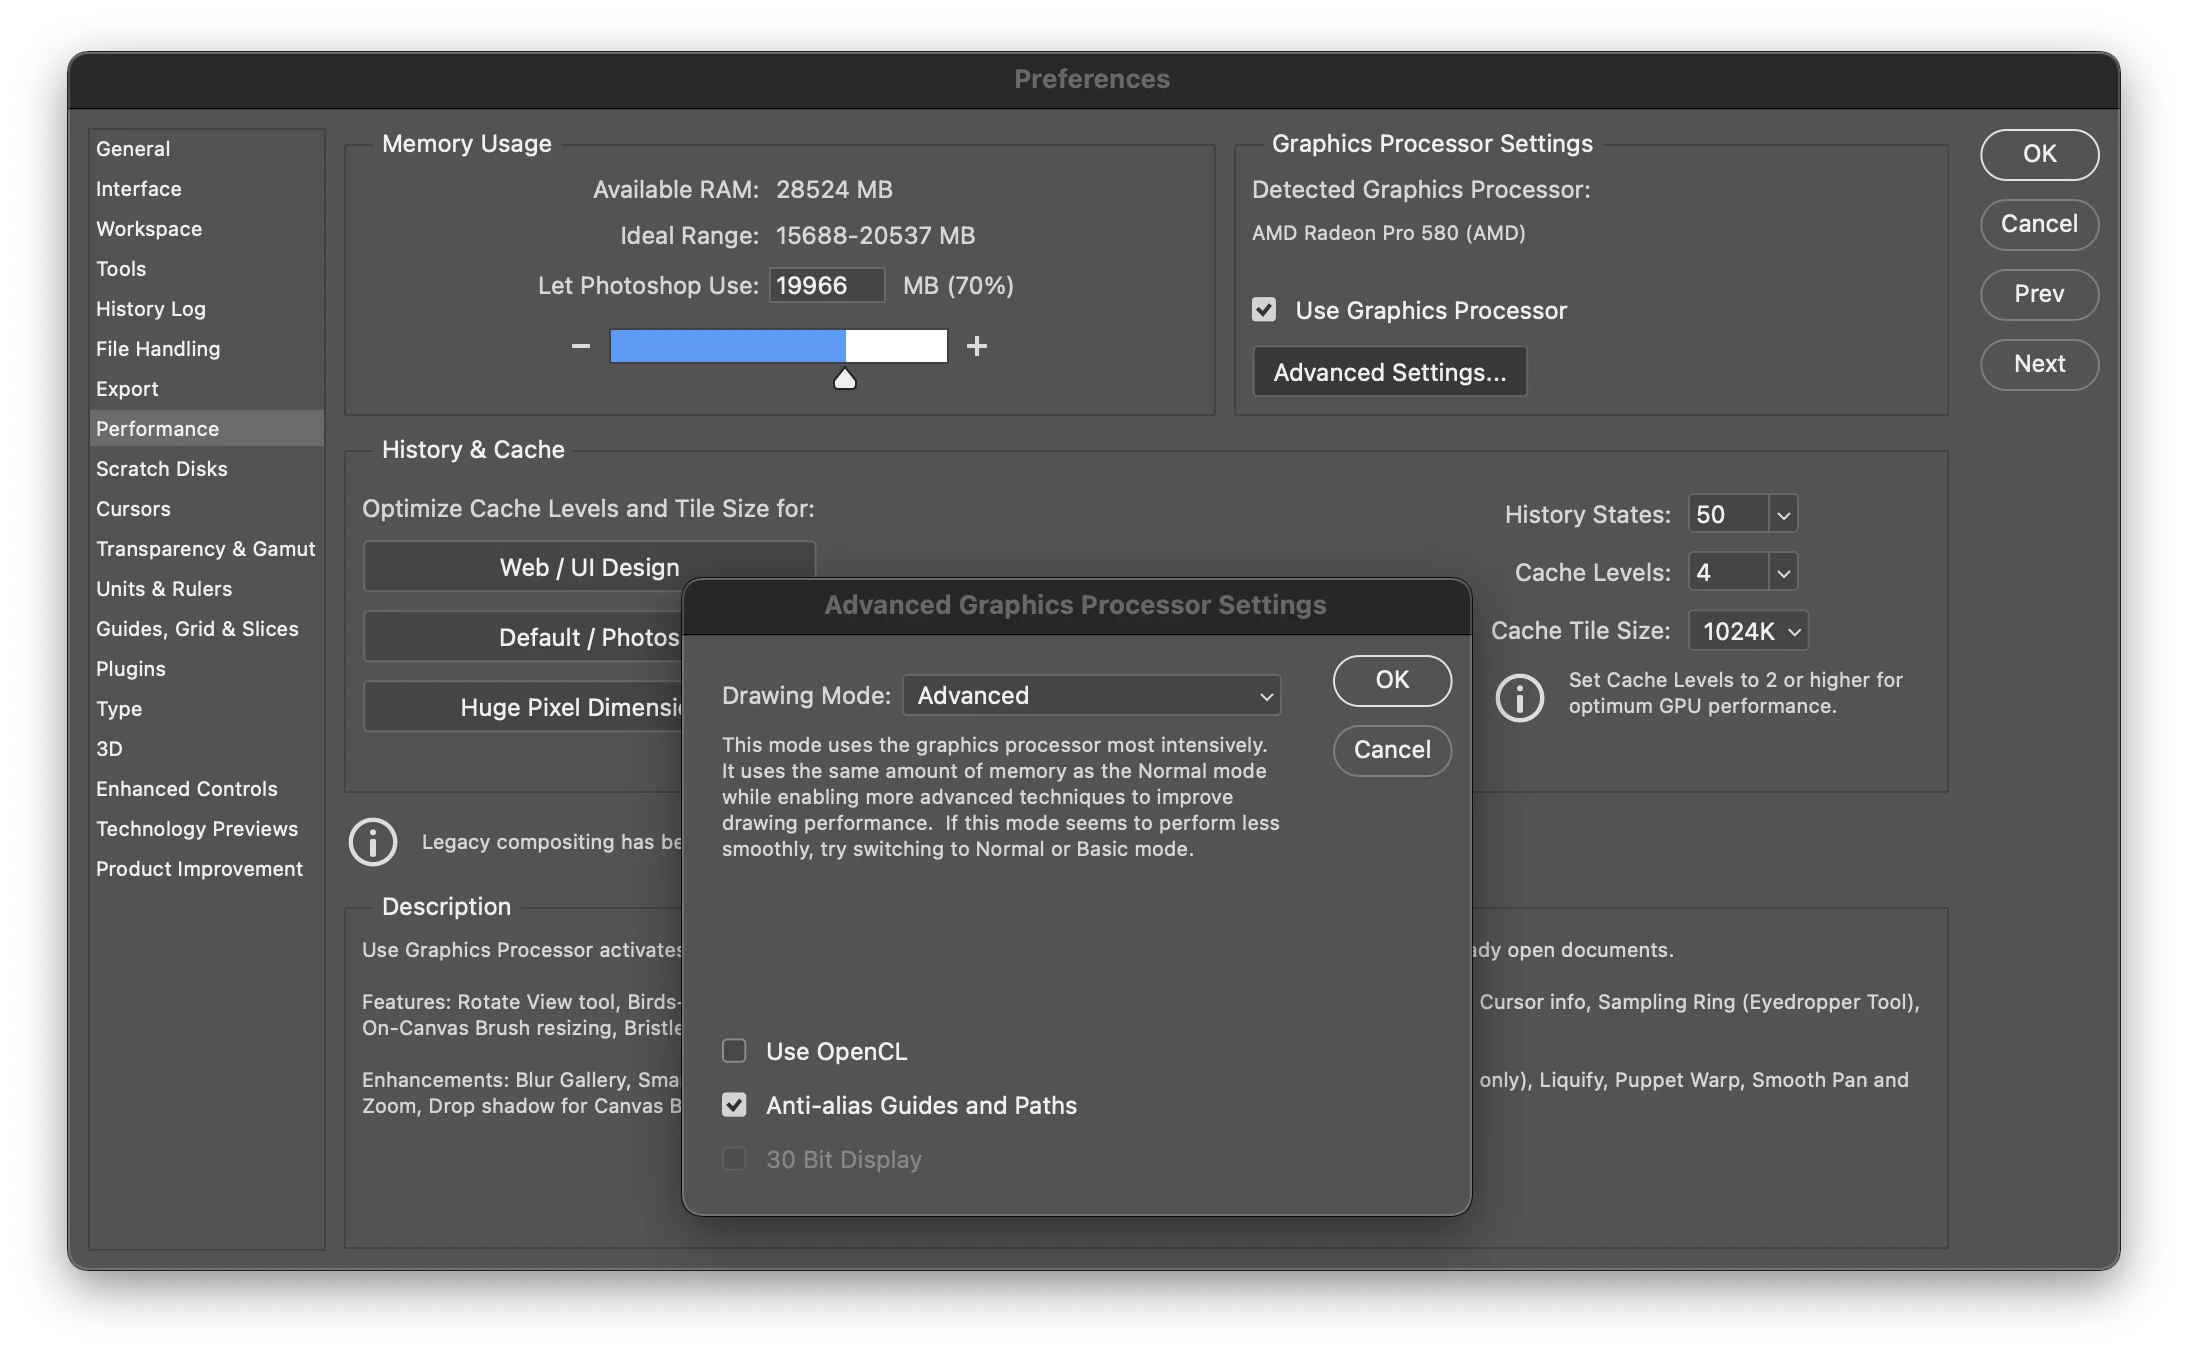Cancel the Advanced Graphics Processor dialog
The width and height of the screenshot is (2188, 1354).
(x=1392, y=750)
